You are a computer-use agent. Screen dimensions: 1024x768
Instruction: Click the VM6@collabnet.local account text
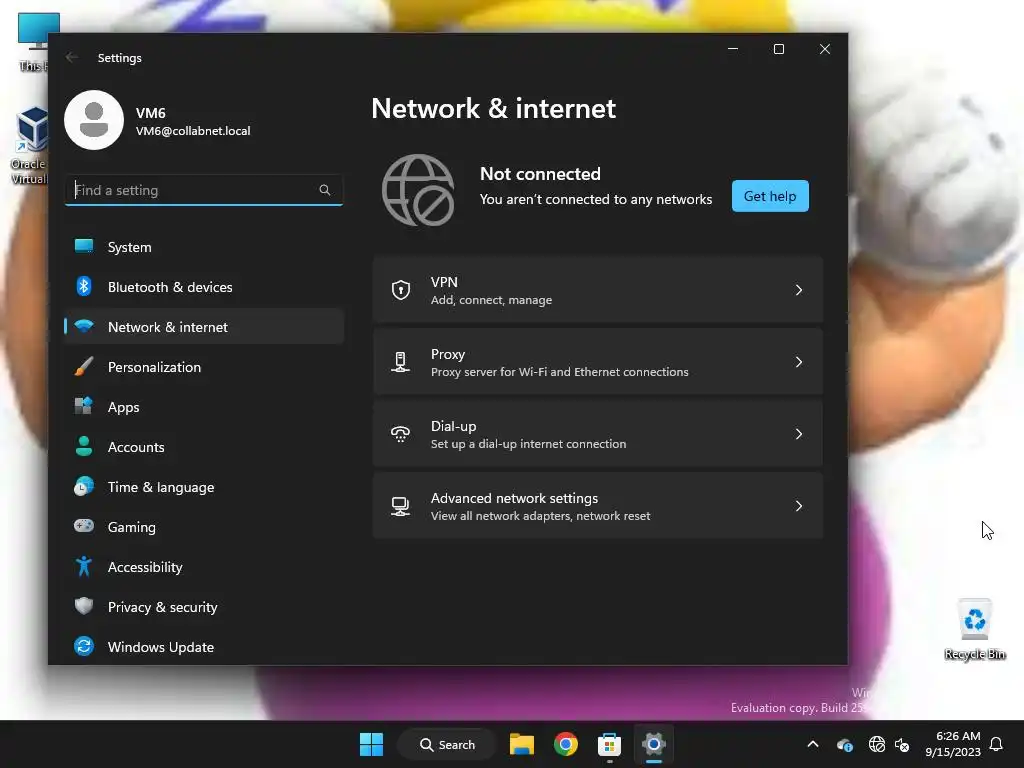[x=193, y=131]
